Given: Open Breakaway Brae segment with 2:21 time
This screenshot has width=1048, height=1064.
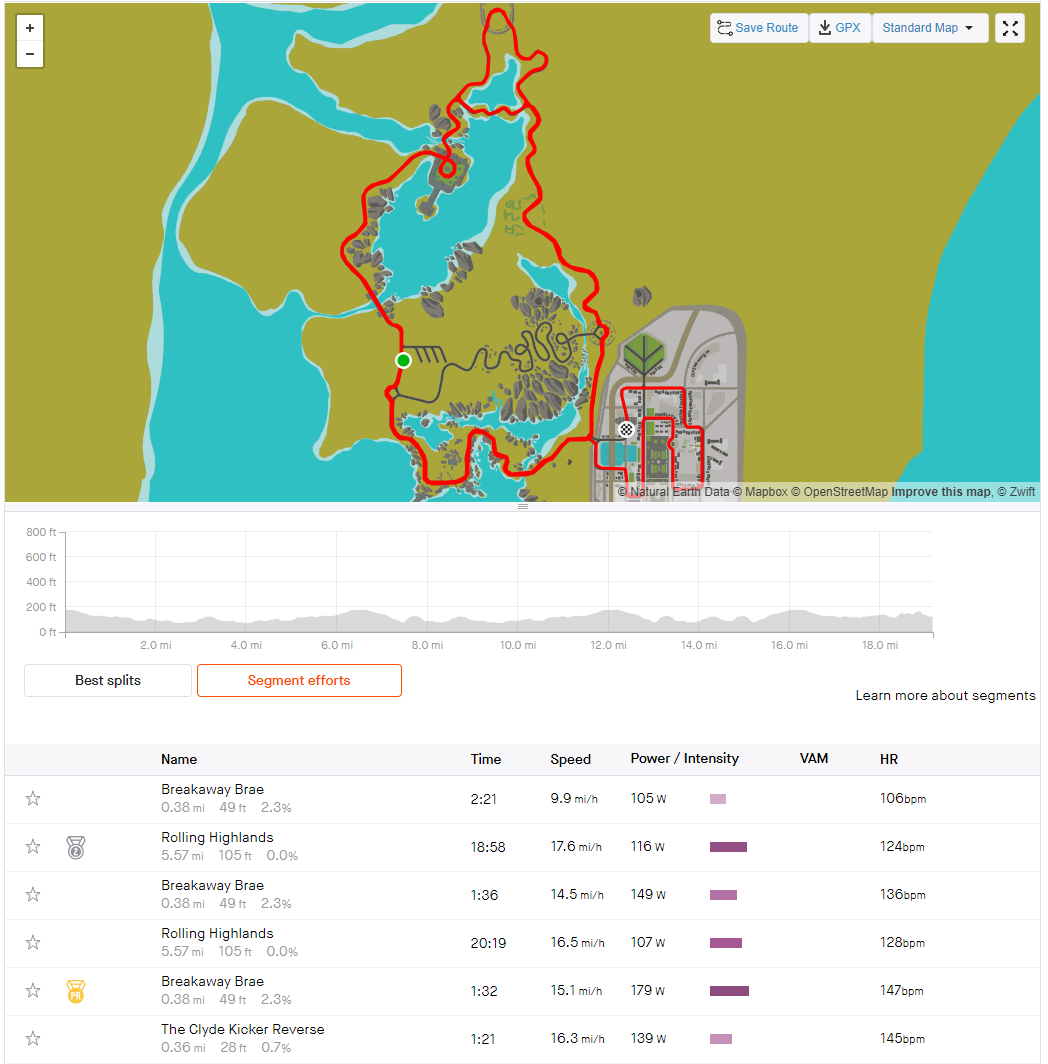Looking at the screenshot, I should coord(212,790).
